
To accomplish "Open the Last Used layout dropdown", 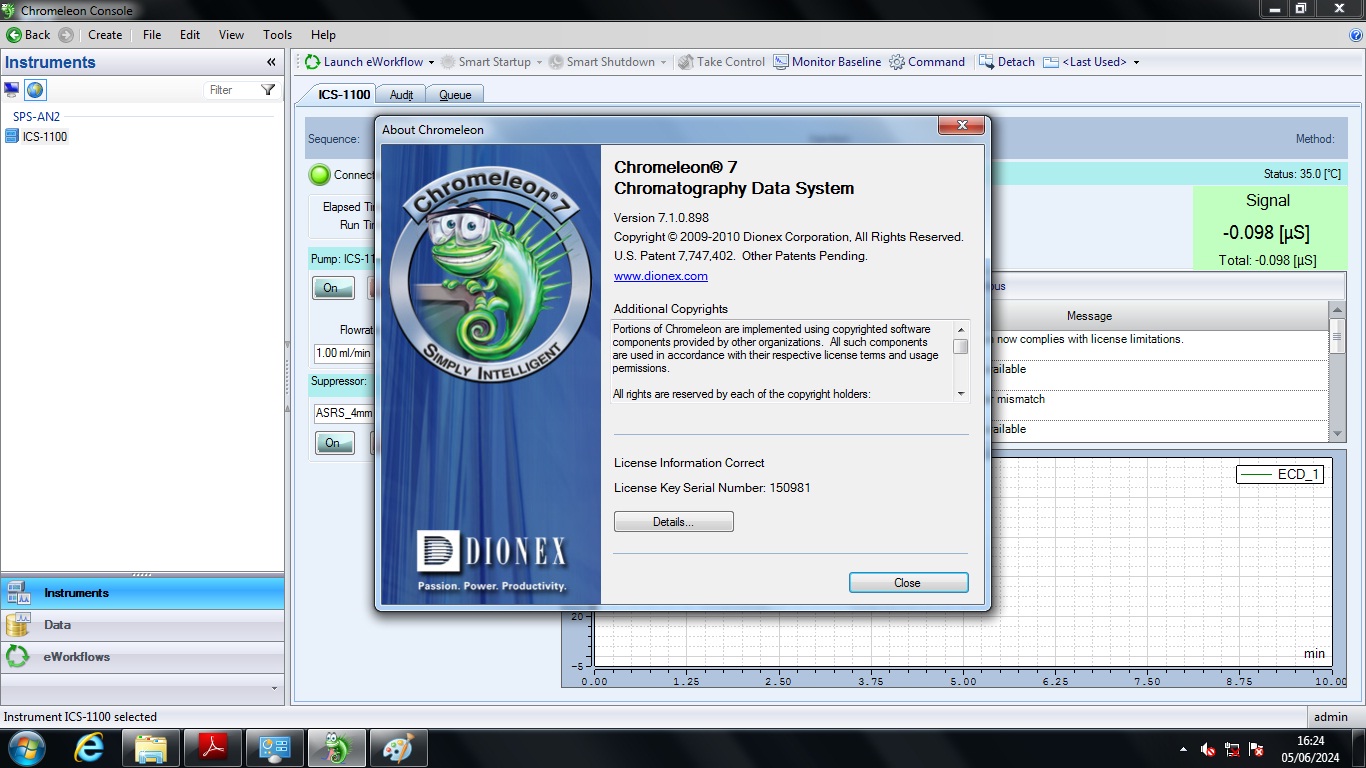I will (1136, 62).
